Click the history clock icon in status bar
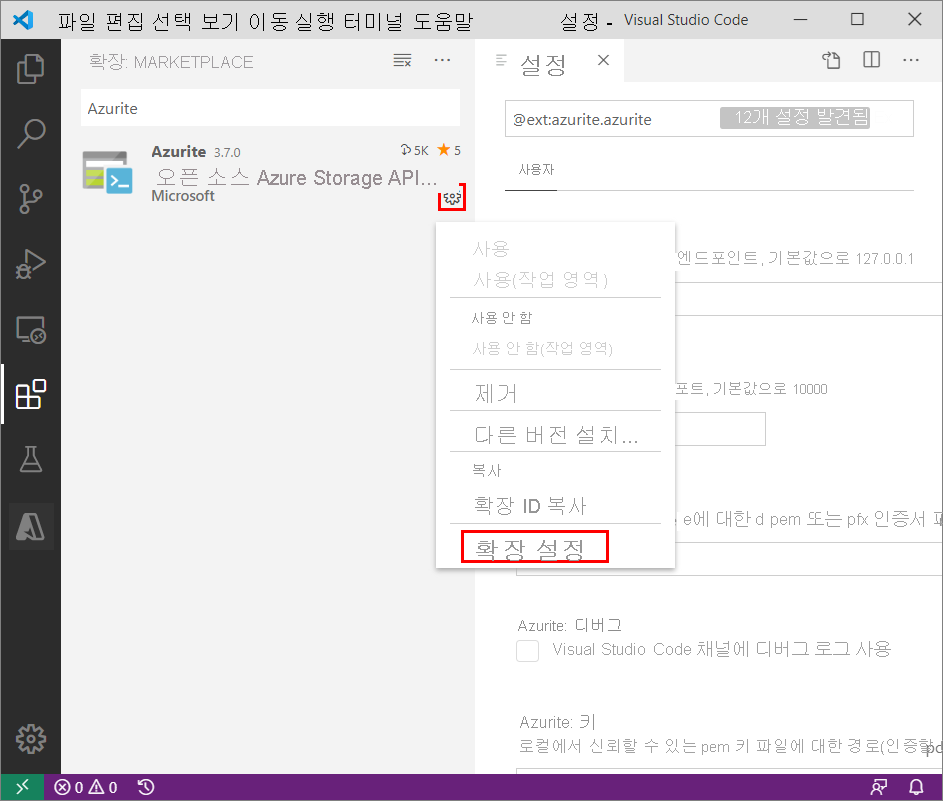The height and width of the screenshot is (801, 943). 146,787
